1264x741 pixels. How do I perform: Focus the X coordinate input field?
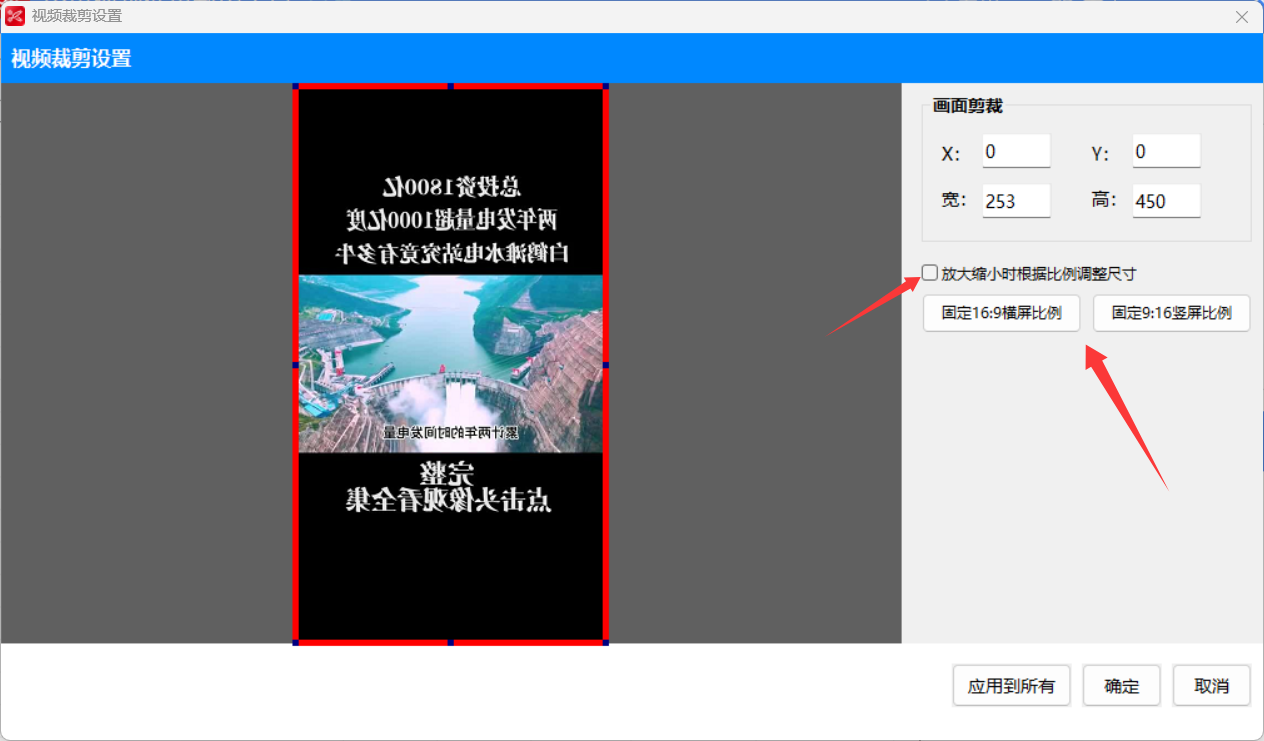click(x=1016, y=151)
